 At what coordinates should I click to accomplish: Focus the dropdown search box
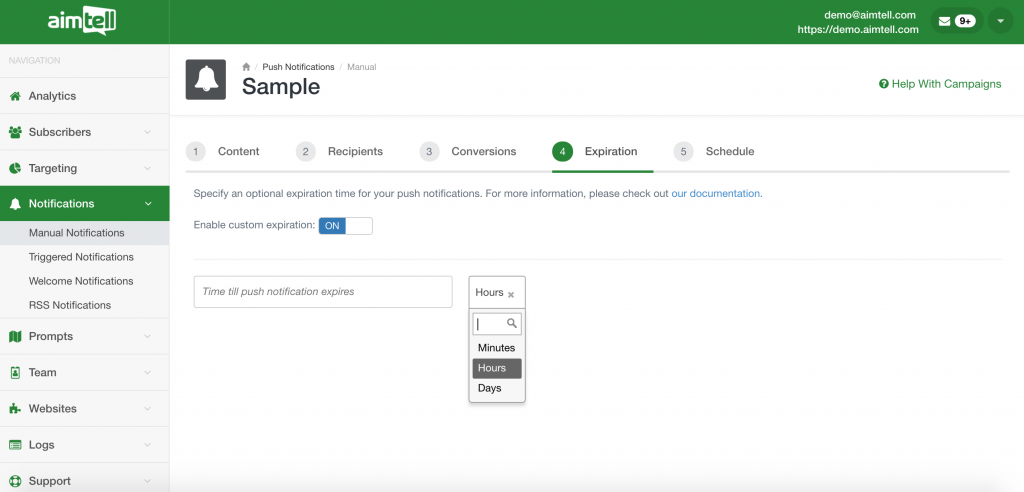pos(497,323)
